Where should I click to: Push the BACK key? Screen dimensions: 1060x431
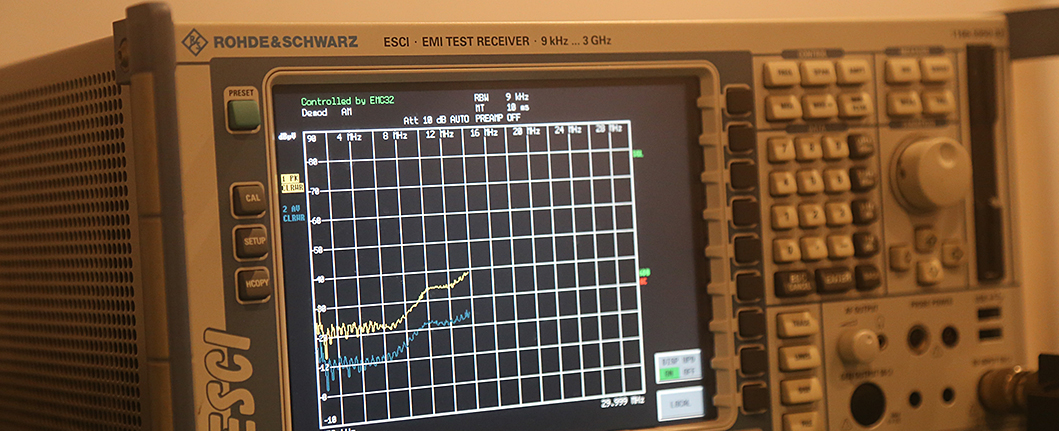[869, 276]
